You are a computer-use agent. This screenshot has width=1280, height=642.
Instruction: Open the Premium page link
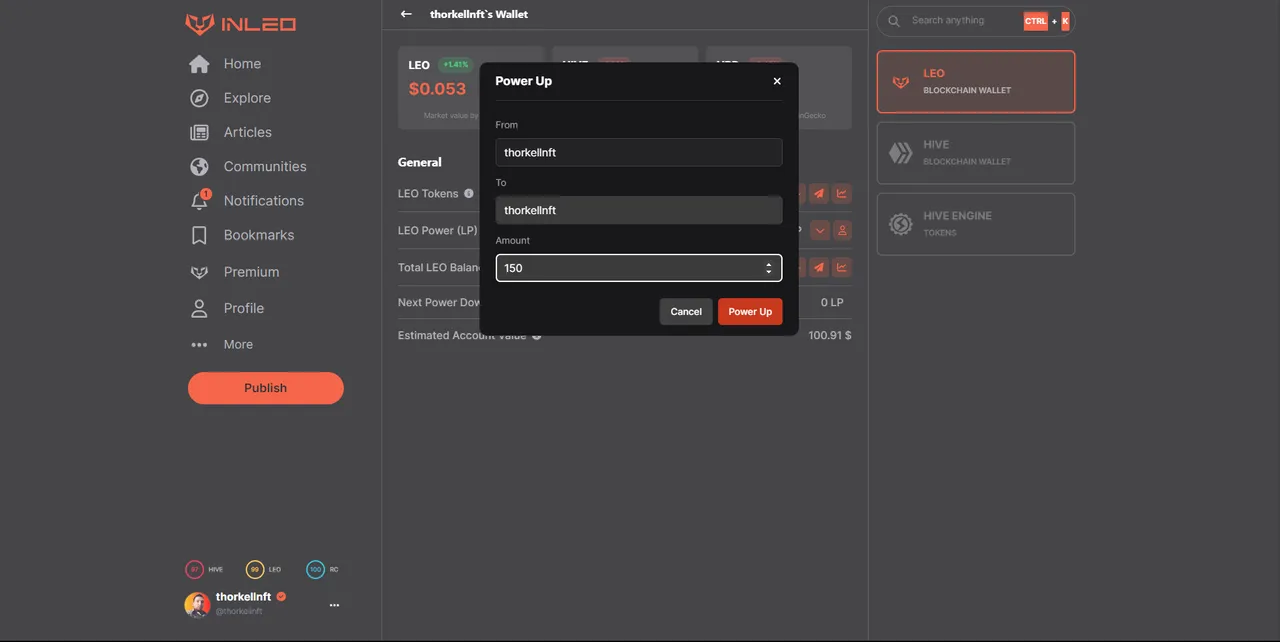click(251, 272)
